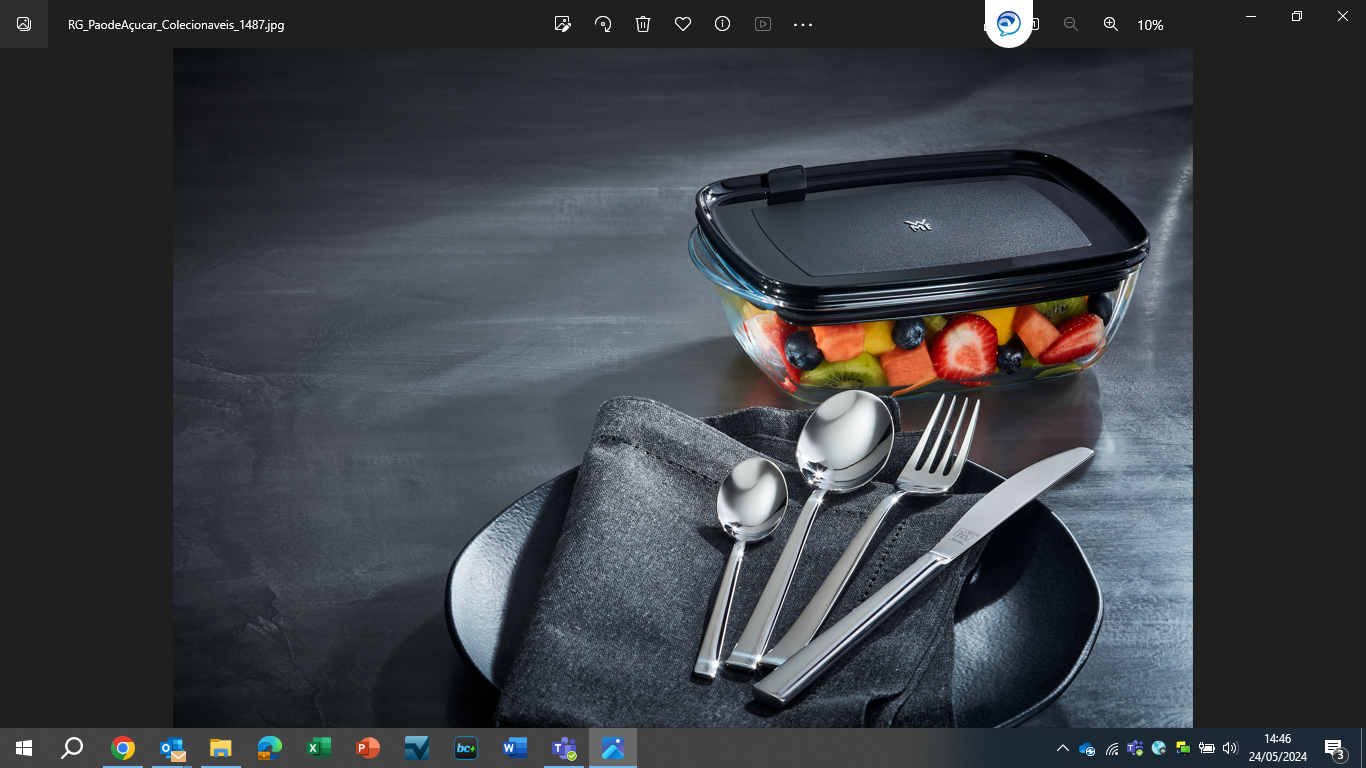1366x768 pixels.
Task: Open the Wi-Fi network tray icon
Action: pyautogui.click(x=1111, y=748)
